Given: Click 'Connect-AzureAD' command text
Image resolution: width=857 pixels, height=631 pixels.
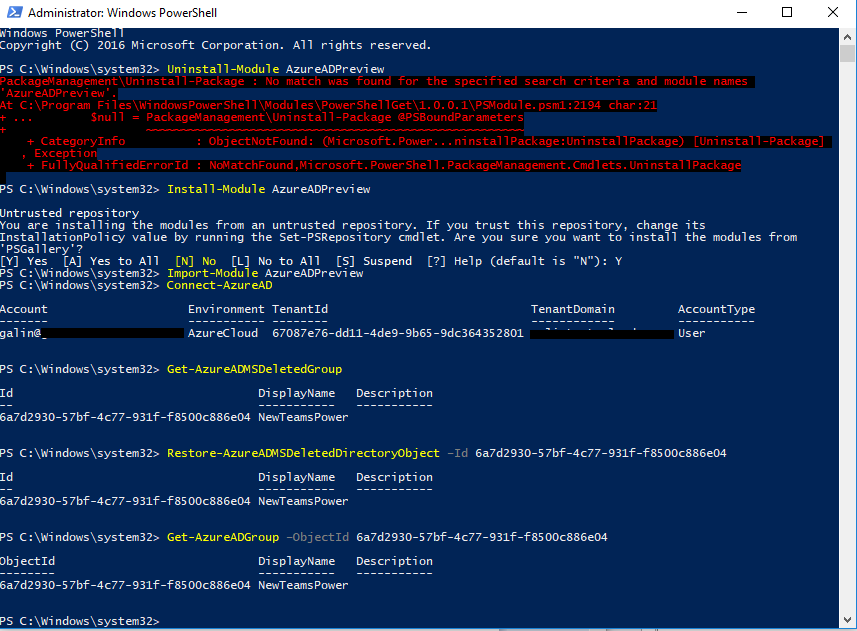Looking at the screenshot, I should [219, 285].
